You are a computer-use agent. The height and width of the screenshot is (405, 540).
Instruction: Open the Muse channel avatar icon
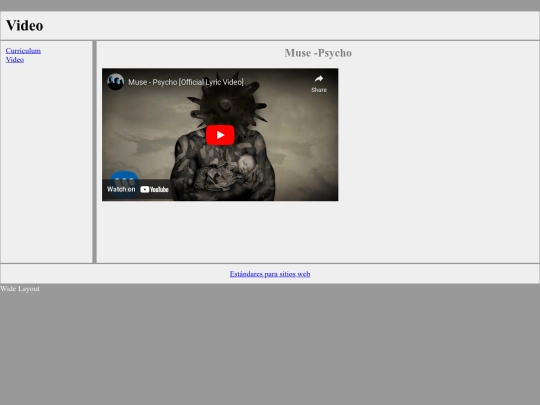[115, 82]
